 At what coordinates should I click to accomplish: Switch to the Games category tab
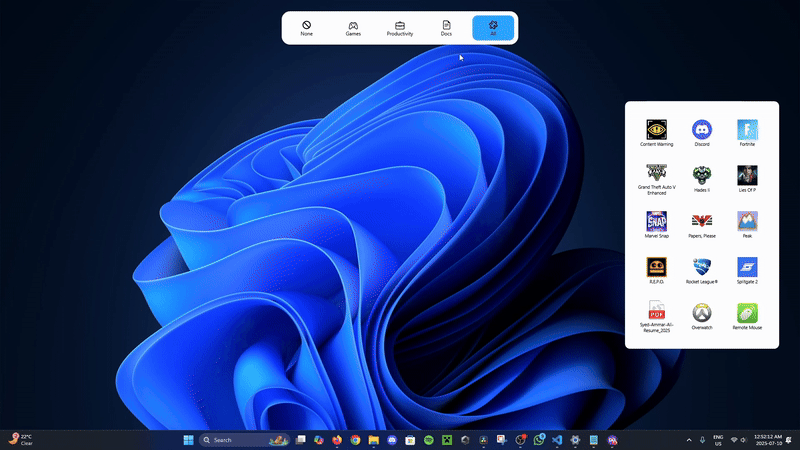353,28
